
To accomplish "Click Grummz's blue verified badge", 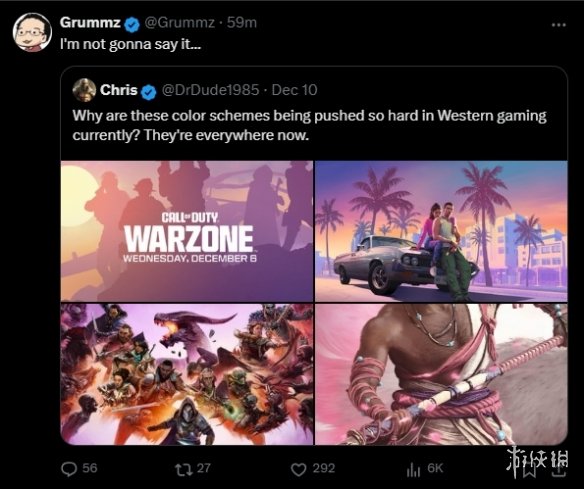I will (x=131, y=24).
